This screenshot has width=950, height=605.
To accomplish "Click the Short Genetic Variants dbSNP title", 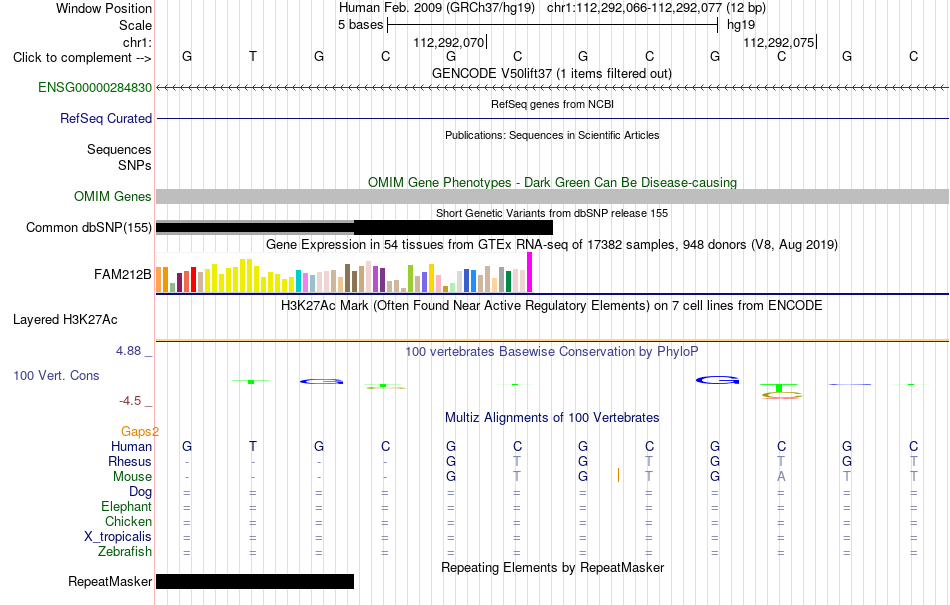I will (x=552, y=213).
